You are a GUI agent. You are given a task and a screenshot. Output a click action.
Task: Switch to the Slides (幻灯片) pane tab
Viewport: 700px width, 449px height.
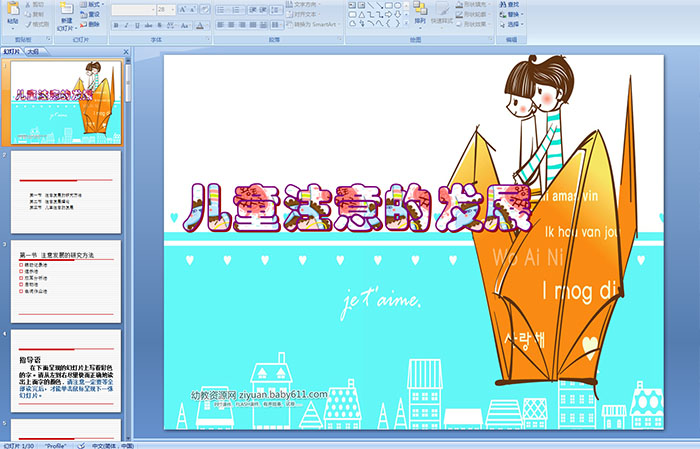coord(11,52)
